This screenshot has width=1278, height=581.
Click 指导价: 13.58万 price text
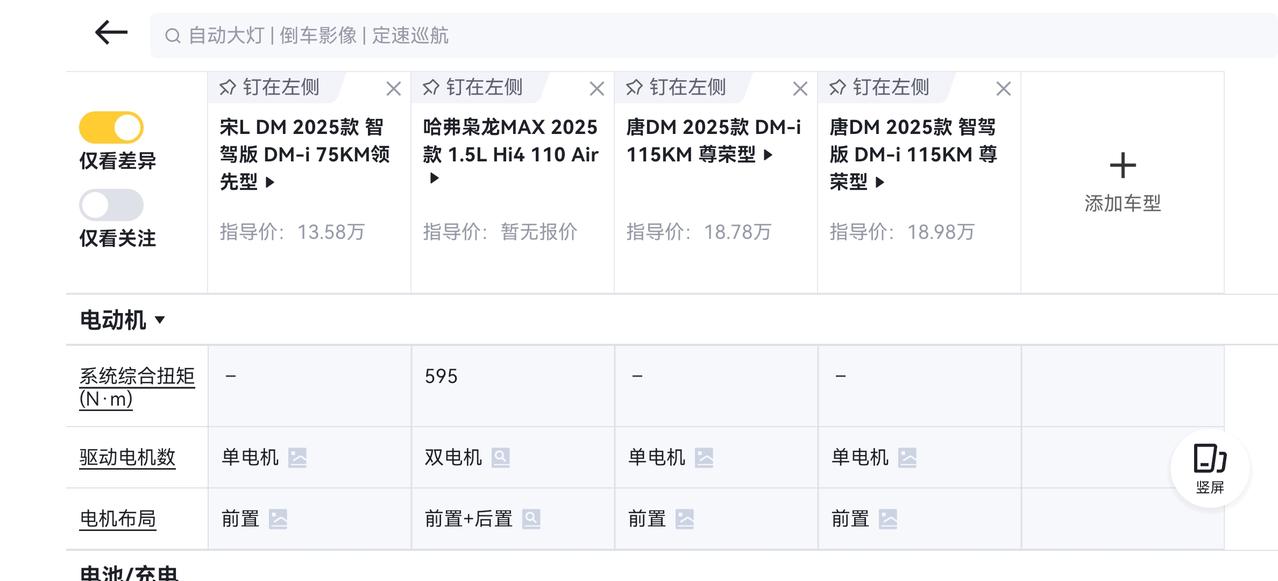pos(292,232)
